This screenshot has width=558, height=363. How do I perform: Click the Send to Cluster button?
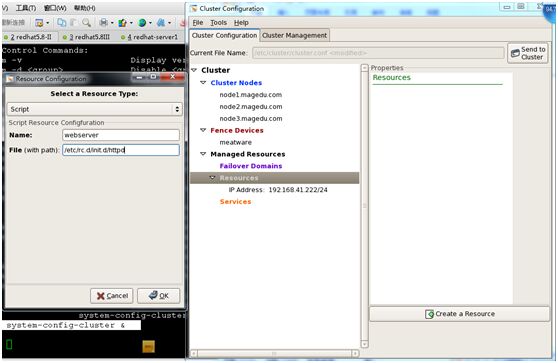click(x=528, y=53)
